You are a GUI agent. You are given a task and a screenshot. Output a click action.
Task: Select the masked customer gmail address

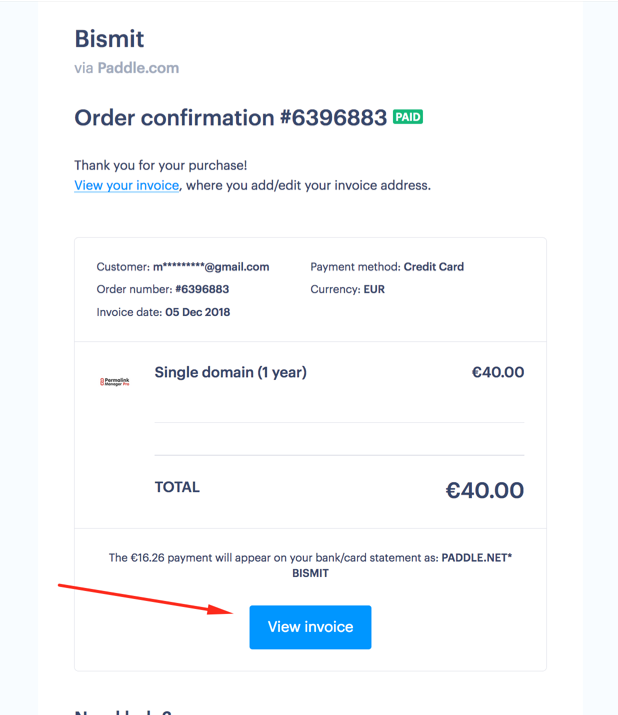(x=211, y=267)
